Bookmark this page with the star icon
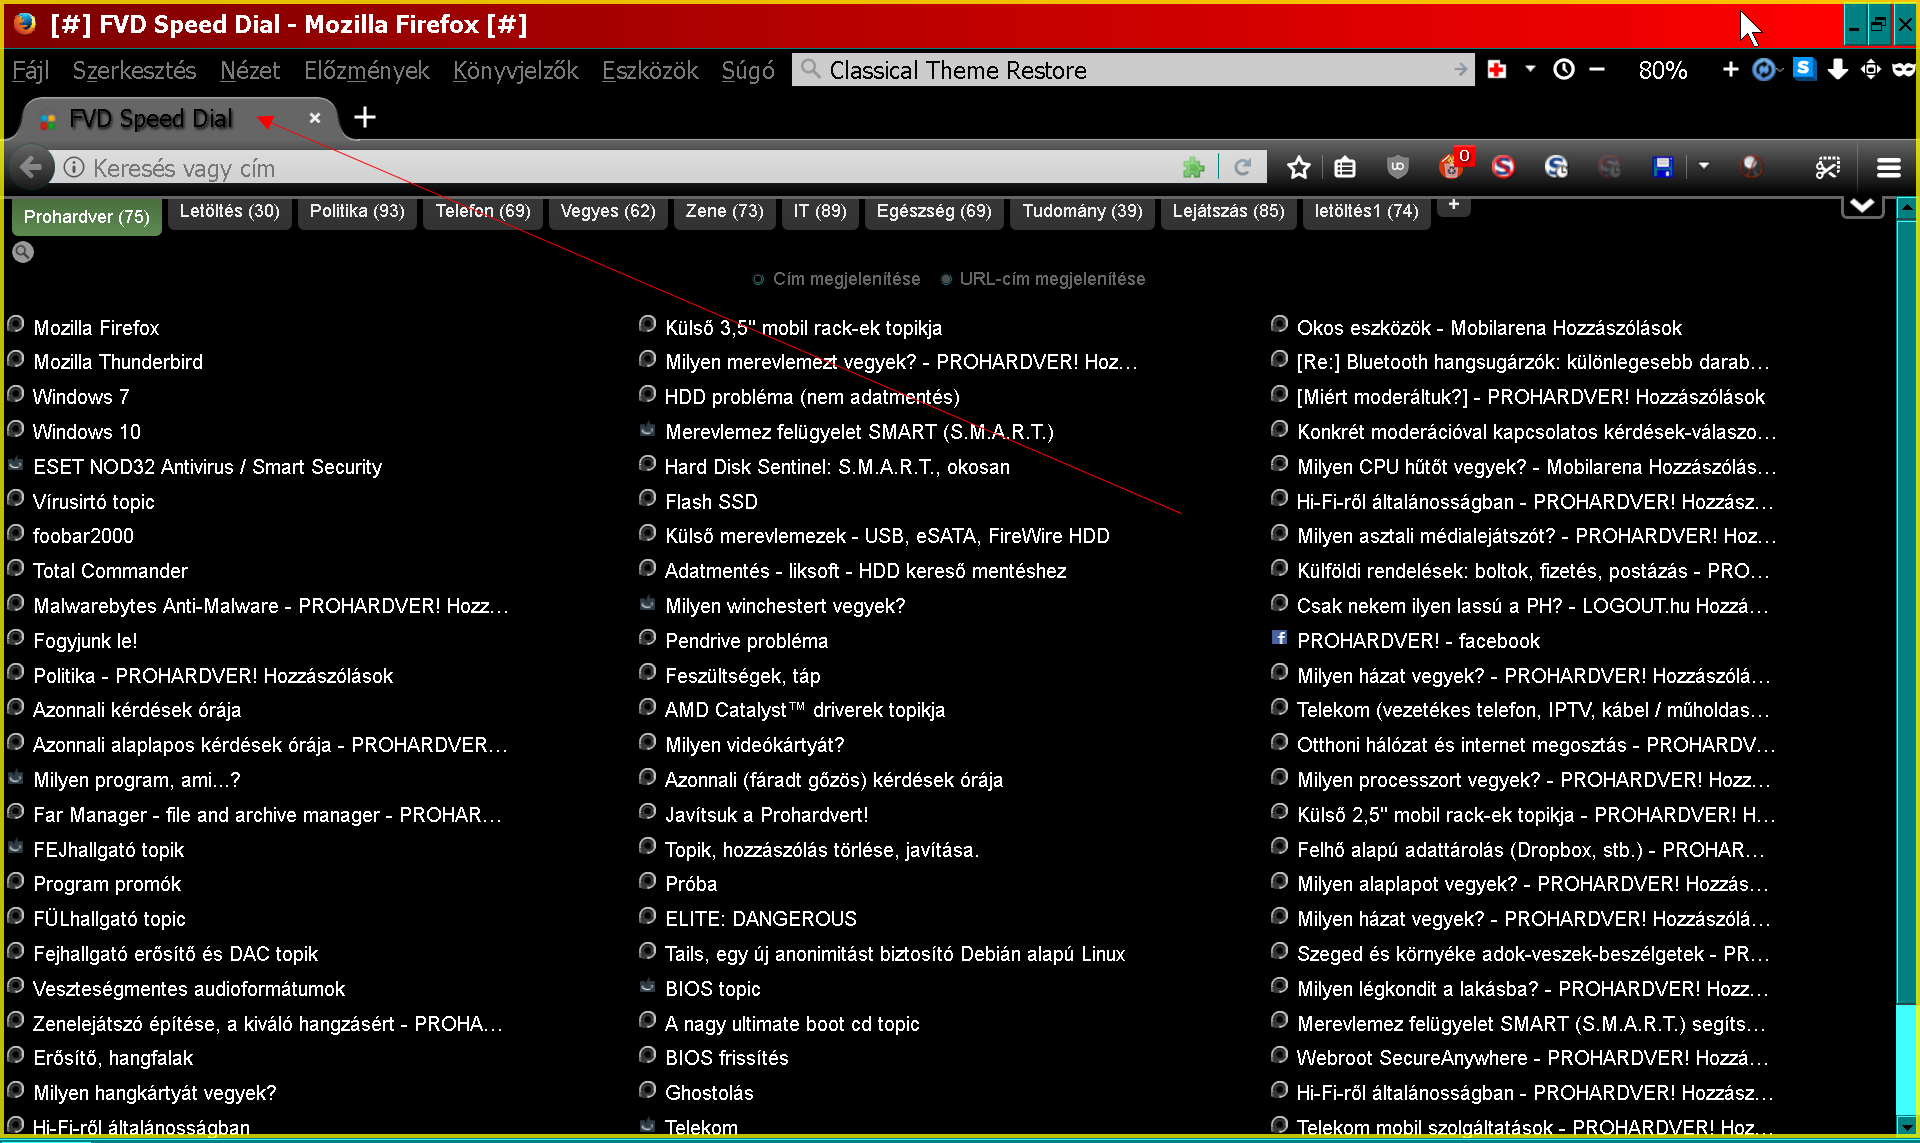 (1299, 167)
